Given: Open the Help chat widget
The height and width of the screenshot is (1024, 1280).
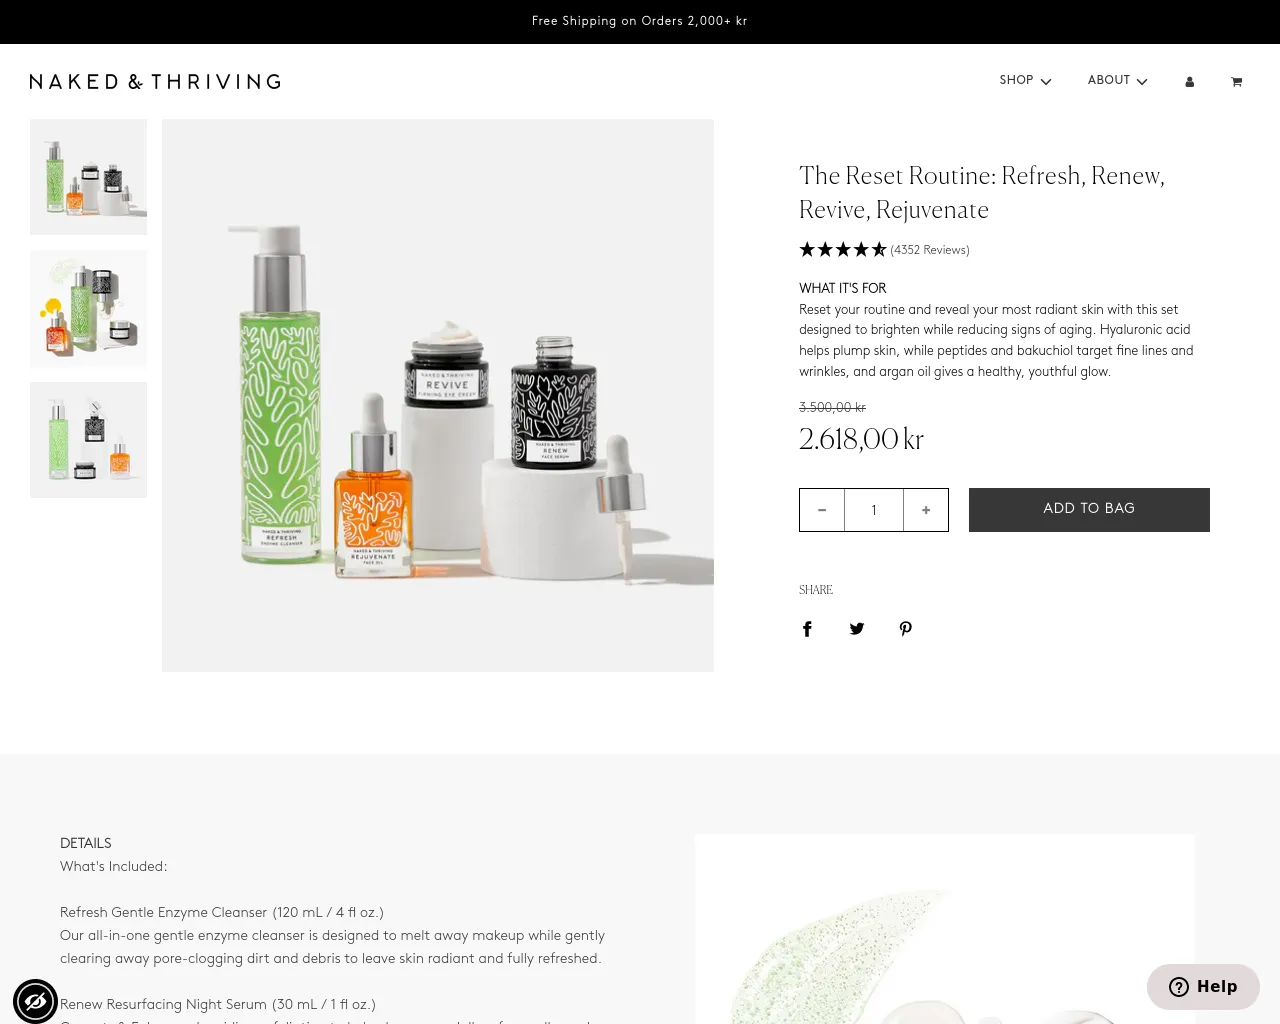Looking at the screenshot, I should 1203,987.
